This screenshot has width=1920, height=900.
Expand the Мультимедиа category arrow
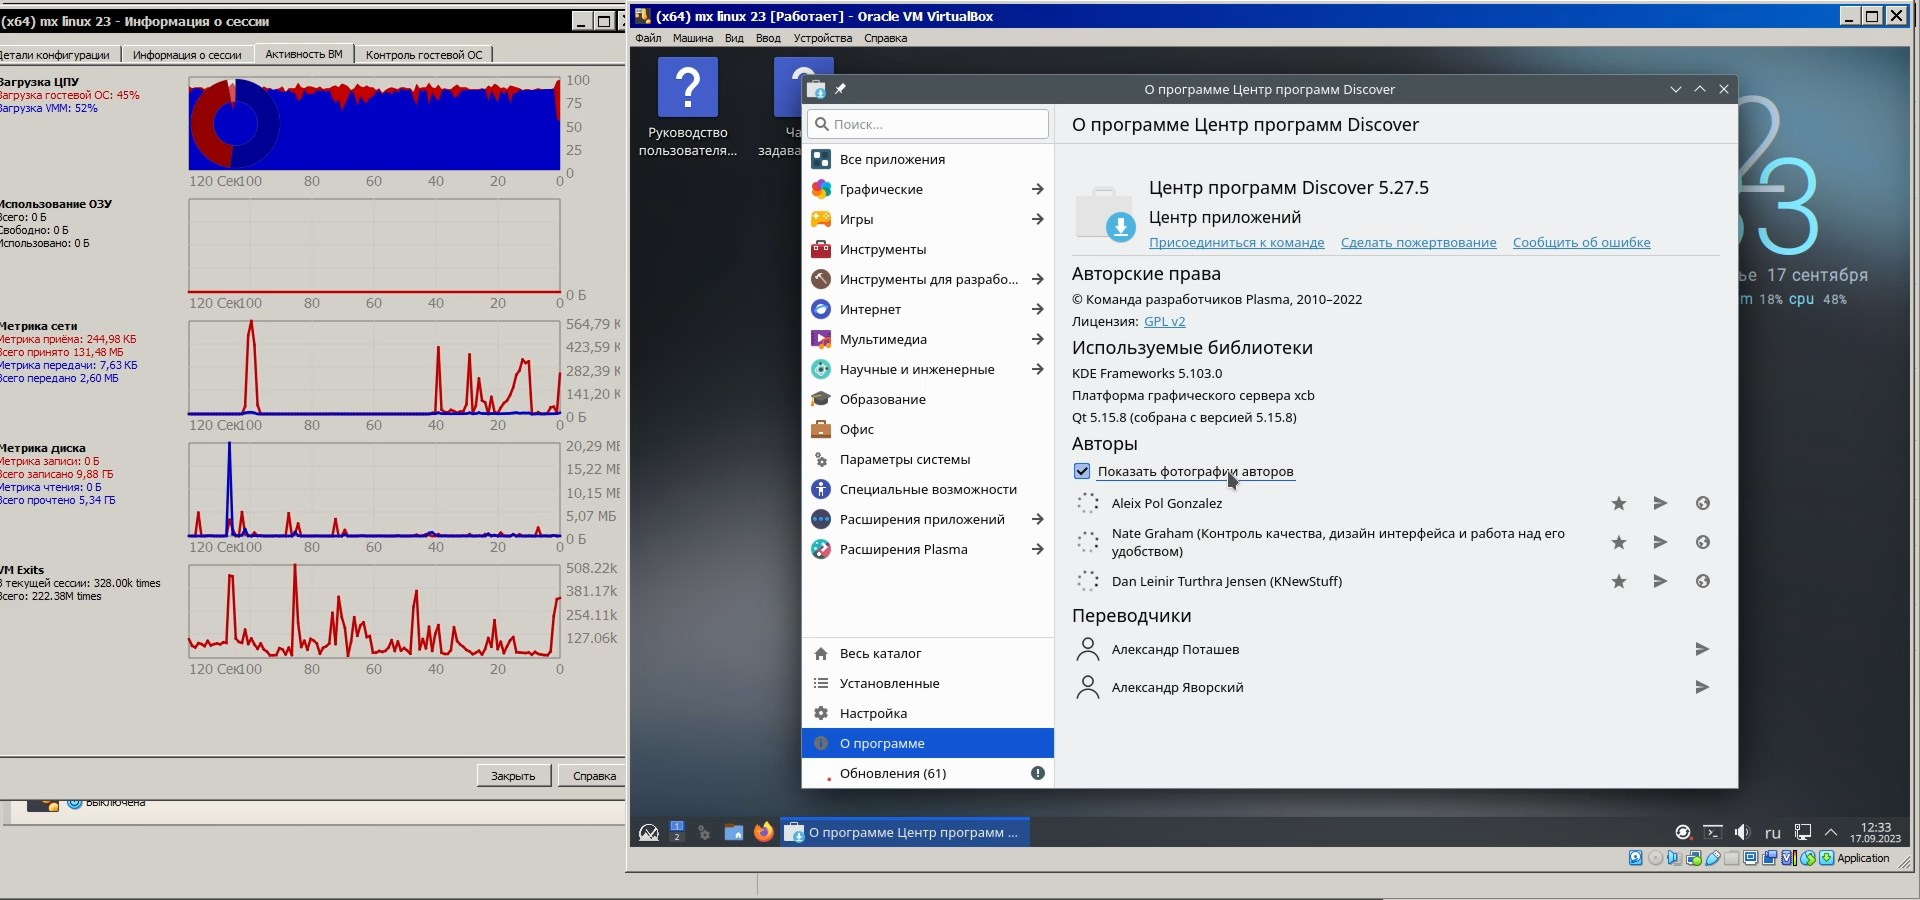1037,339
